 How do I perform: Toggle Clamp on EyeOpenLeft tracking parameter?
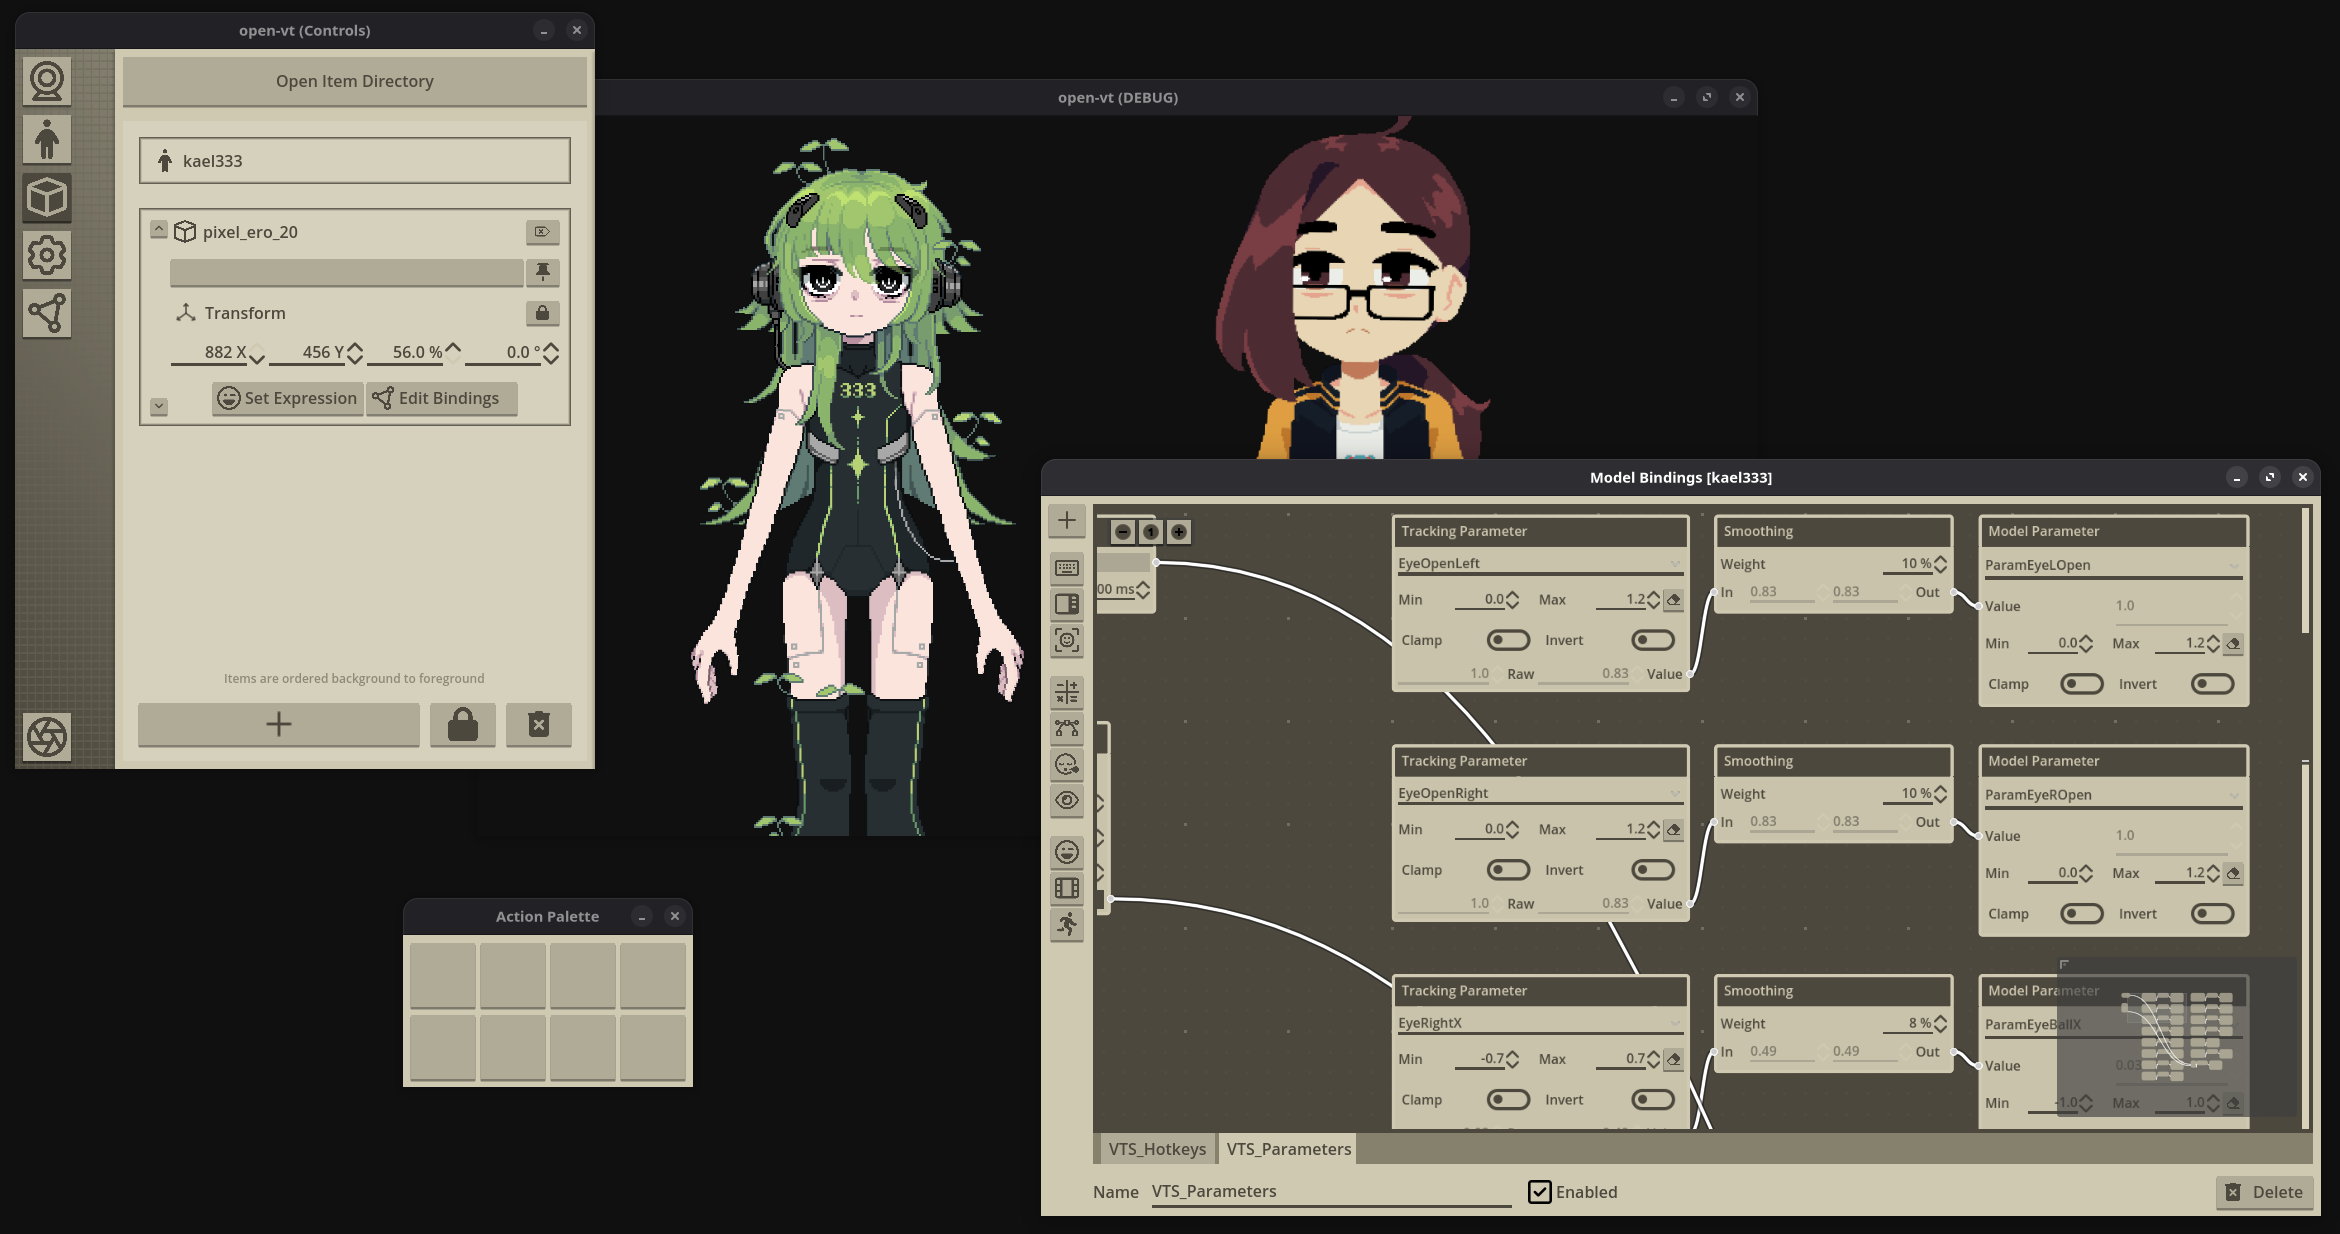[x=1507, y=640]
